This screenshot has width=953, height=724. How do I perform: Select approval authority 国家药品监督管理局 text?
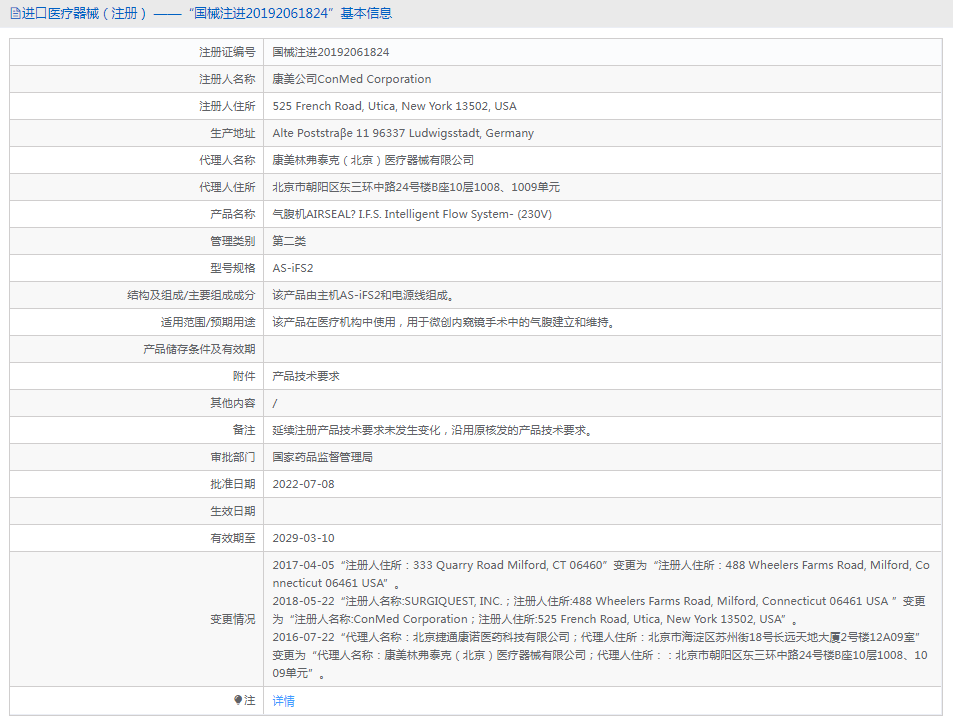pos(322,457)
